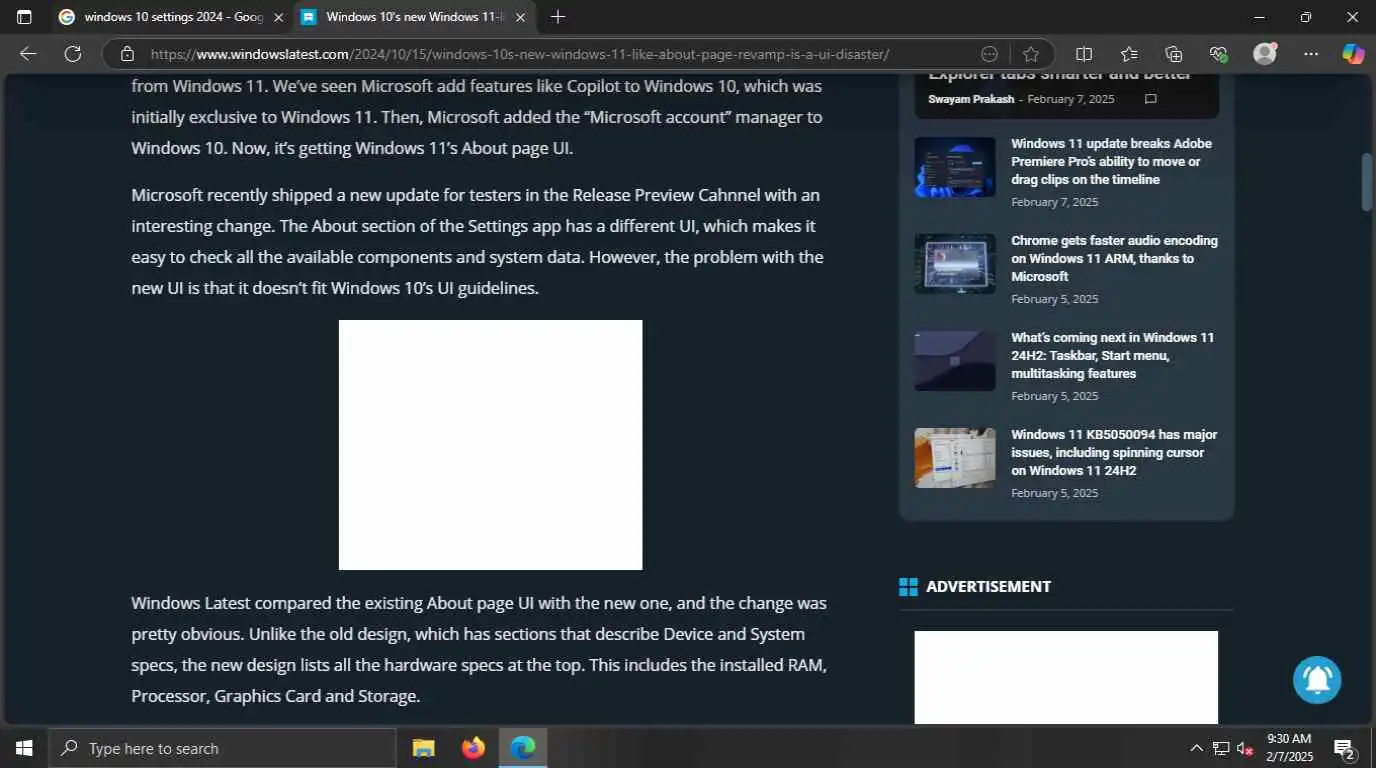1376x768 pixels.
Task: Open the reader/feedback icon in the address bar
Action: coord(990,54)
